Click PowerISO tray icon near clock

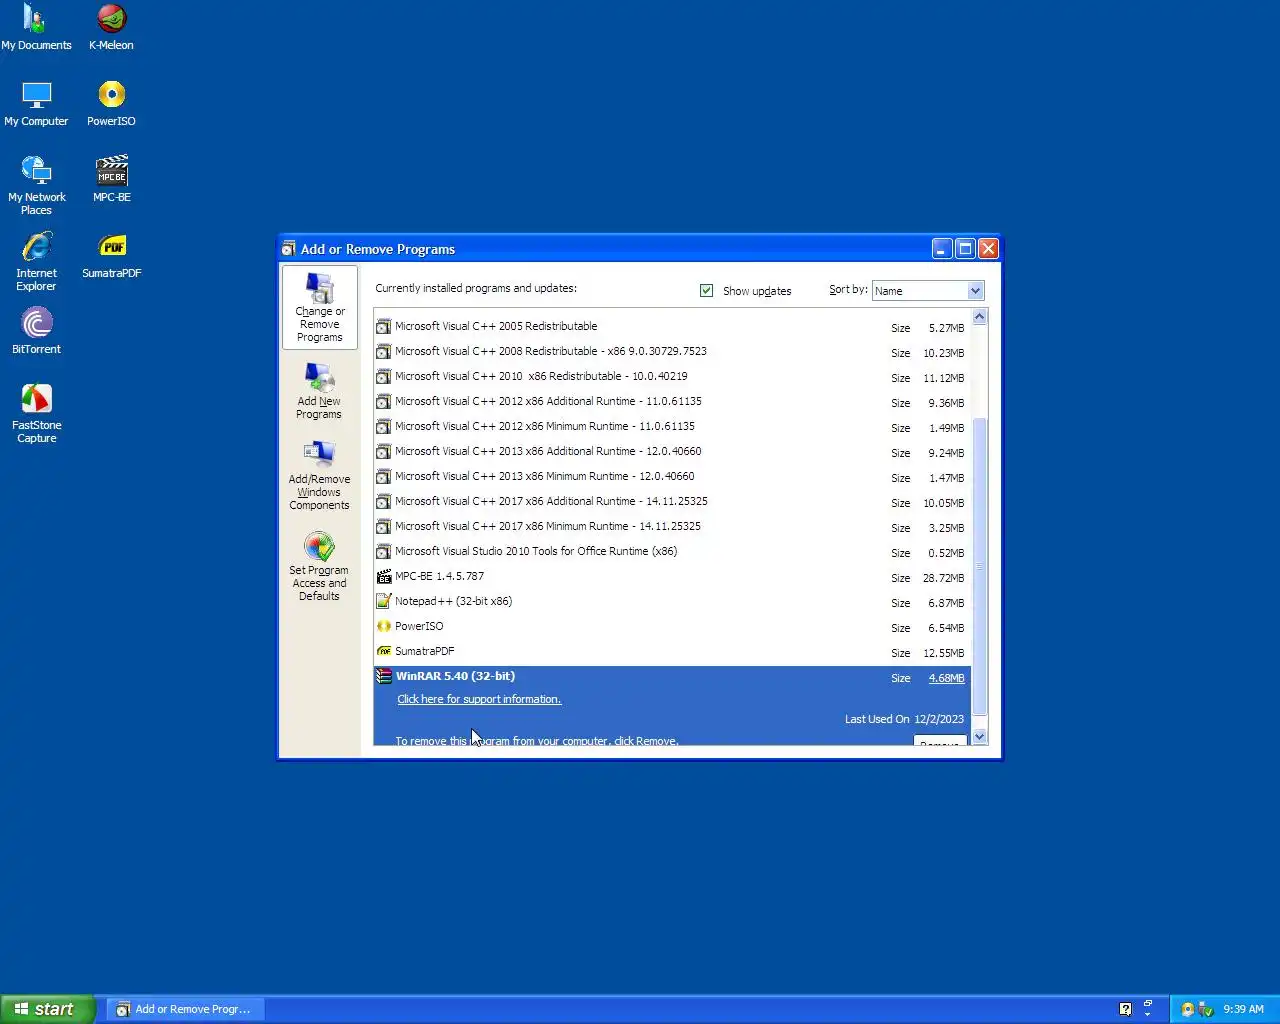coord(1187,1009)
